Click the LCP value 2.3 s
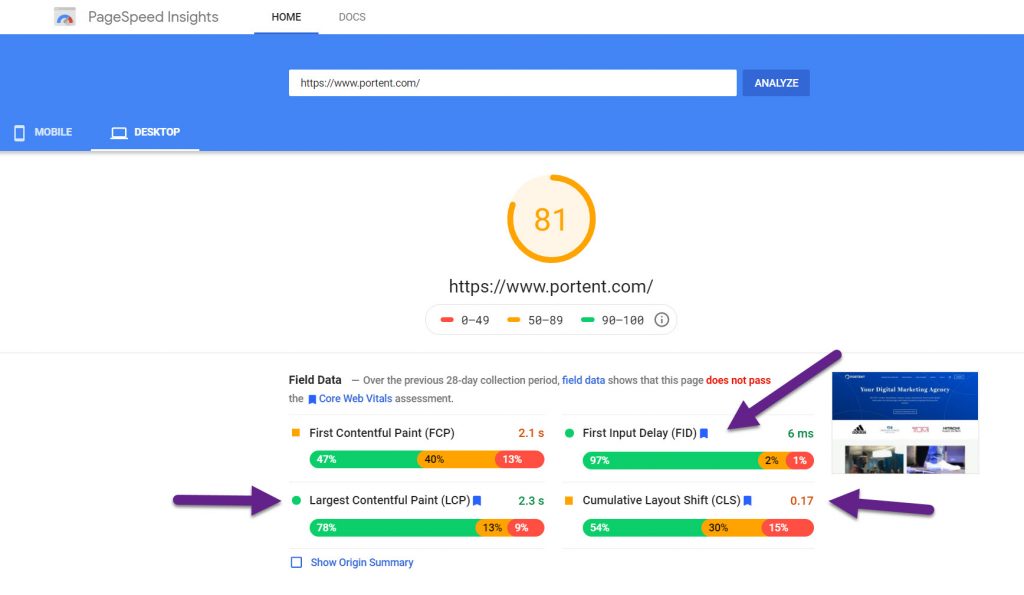The image size is (1024, 595). coord(531,501)
